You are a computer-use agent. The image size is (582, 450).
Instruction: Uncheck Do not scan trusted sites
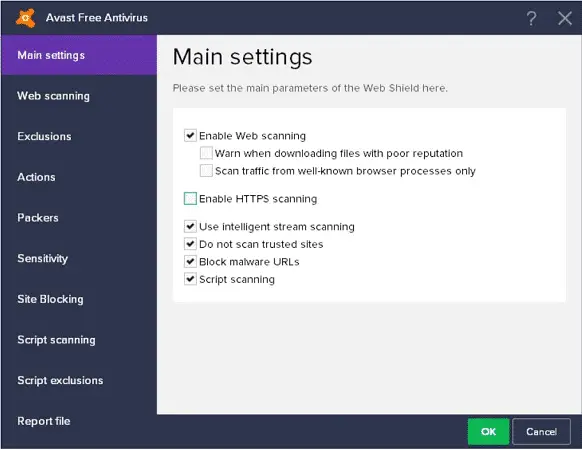[190, 244]
